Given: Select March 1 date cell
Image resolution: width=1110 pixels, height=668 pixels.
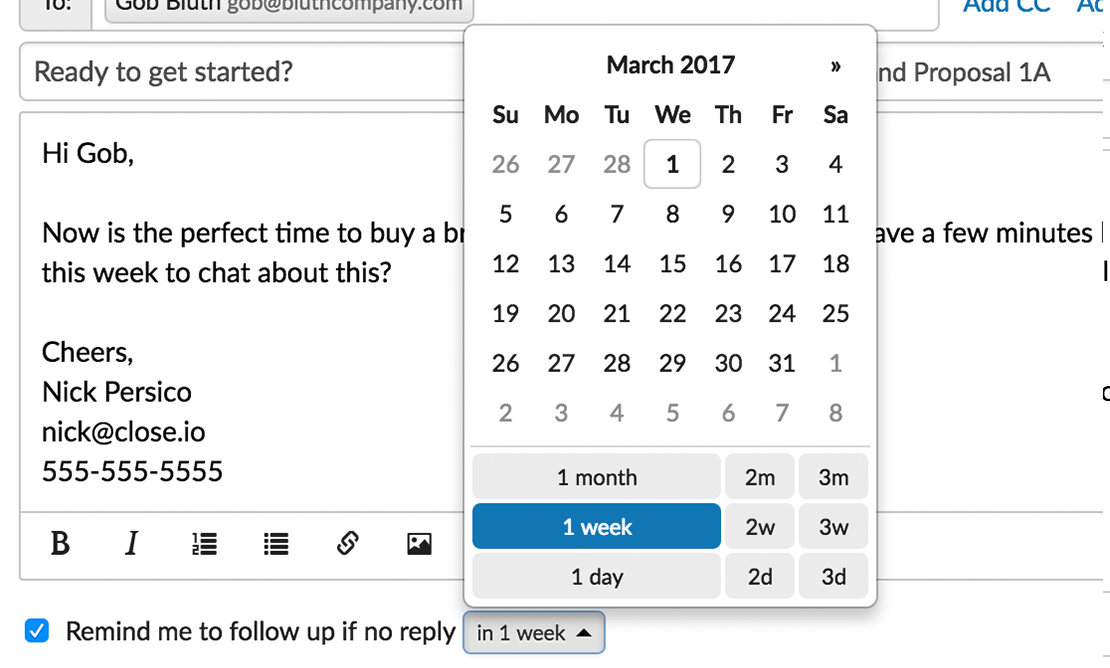Looking at the screenshot, I should tap(673, 164).
